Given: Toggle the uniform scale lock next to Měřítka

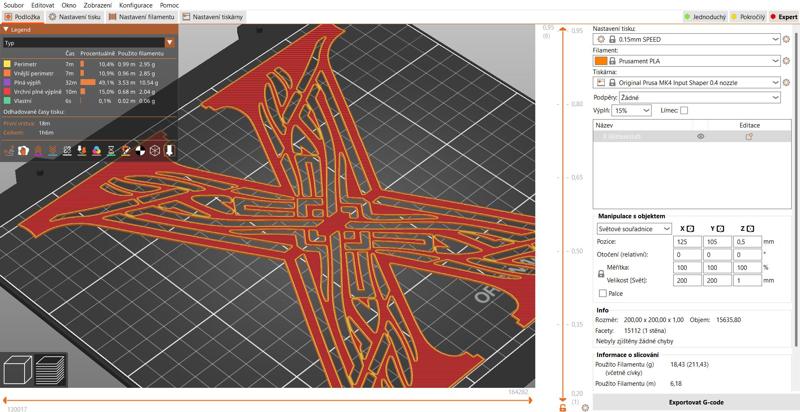Looking at the screenshot, I should point(601,274).
